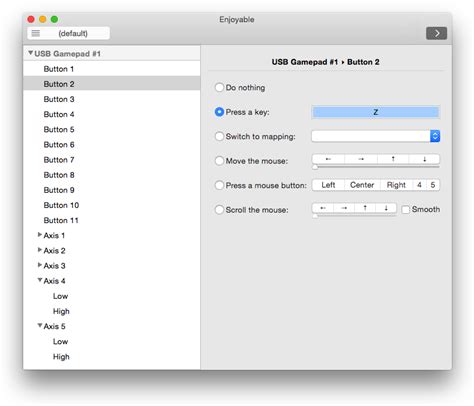Select Low under Axis 5
Viewport: 474px width, 406px height.
(x=112, y=341)
